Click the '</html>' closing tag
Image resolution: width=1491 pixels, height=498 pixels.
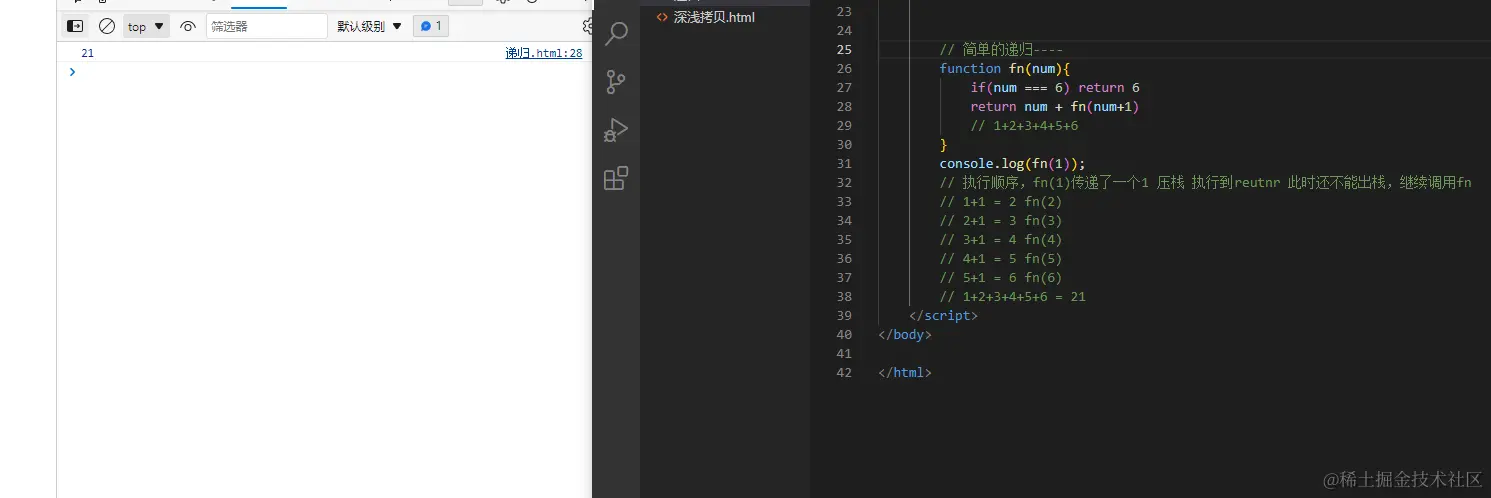coord(905,372)
